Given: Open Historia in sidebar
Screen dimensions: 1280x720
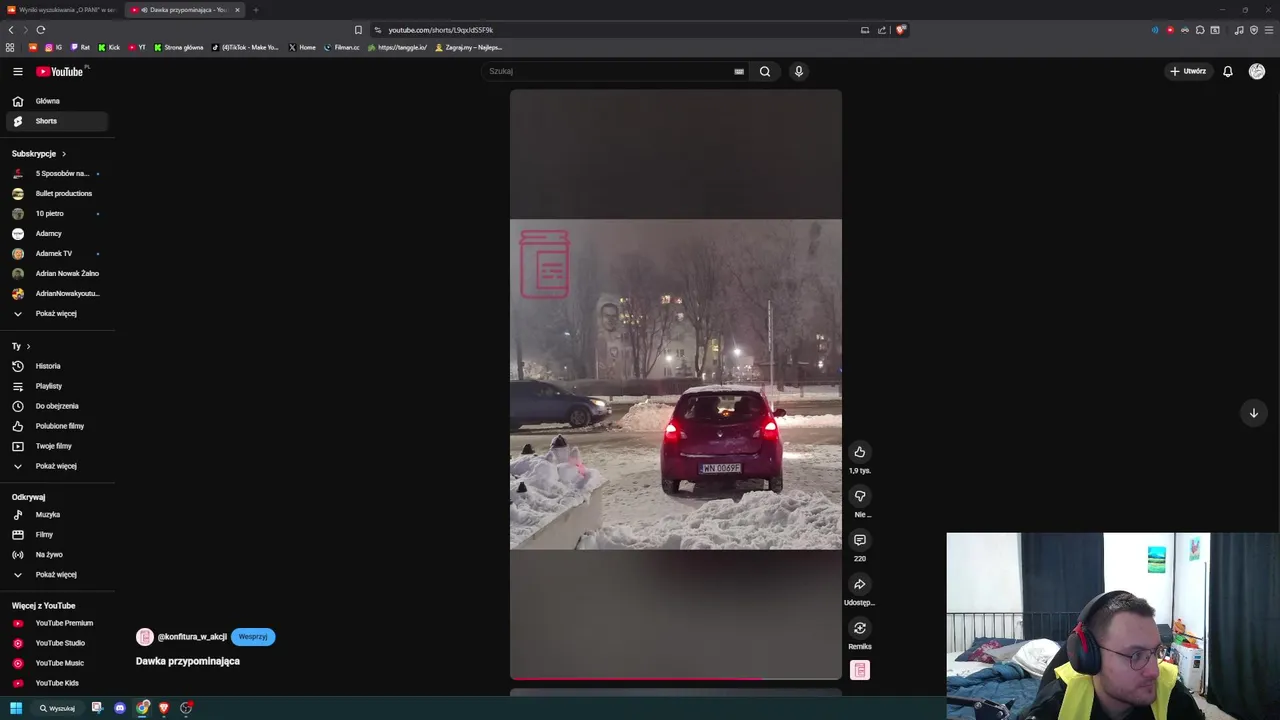Looking at the screenshot, I should (x=57, y=366).
